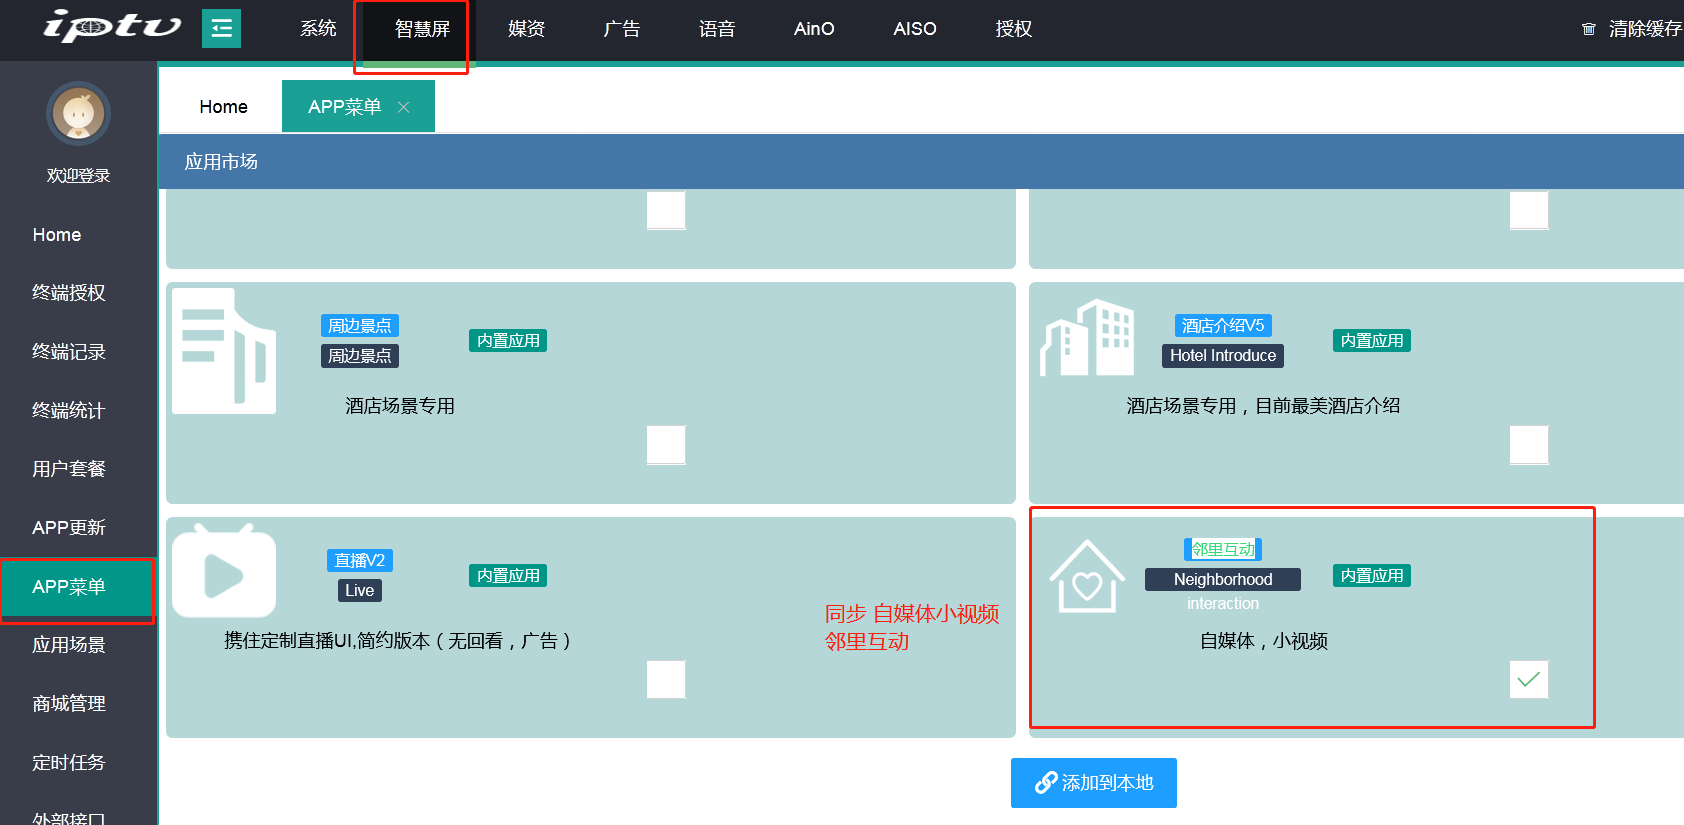Click 清除缓存 link
This screenshot has height=825, width=1684.
point(1644,29)
